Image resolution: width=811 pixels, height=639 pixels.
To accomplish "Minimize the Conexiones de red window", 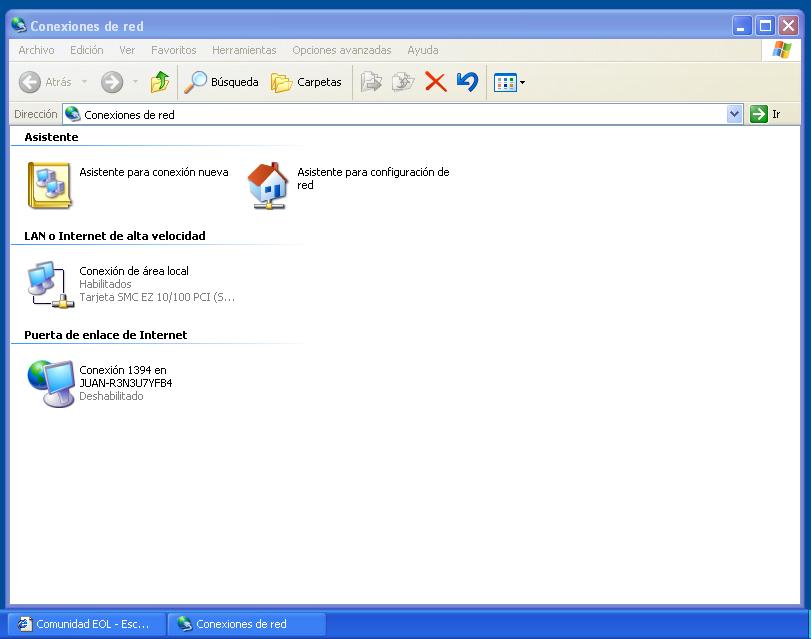I will pyautogui.click(x=742, y=25).
